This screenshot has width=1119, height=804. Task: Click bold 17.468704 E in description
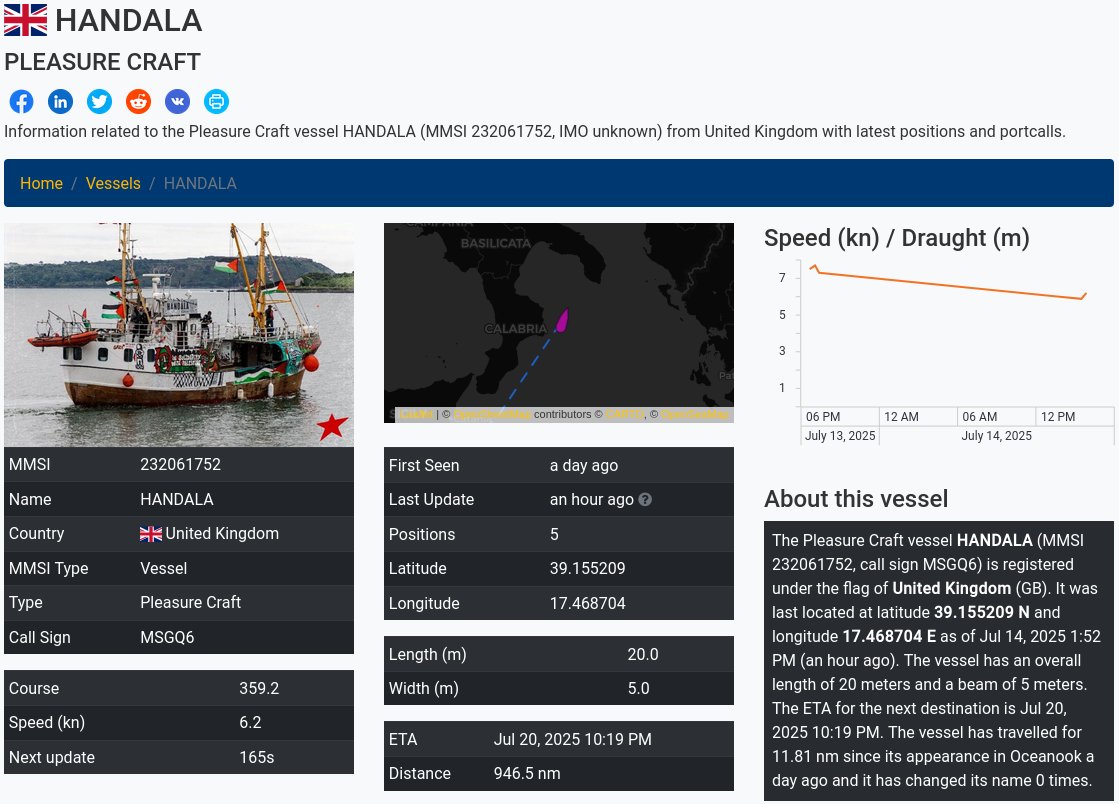[889, 636]
